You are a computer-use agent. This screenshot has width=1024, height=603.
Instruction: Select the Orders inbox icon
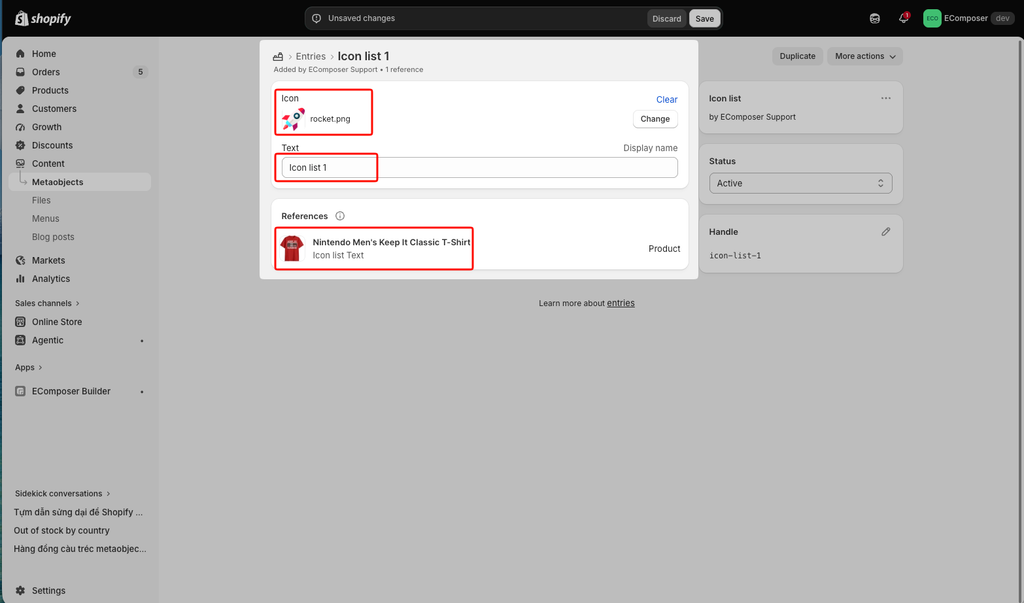point(20,72)
